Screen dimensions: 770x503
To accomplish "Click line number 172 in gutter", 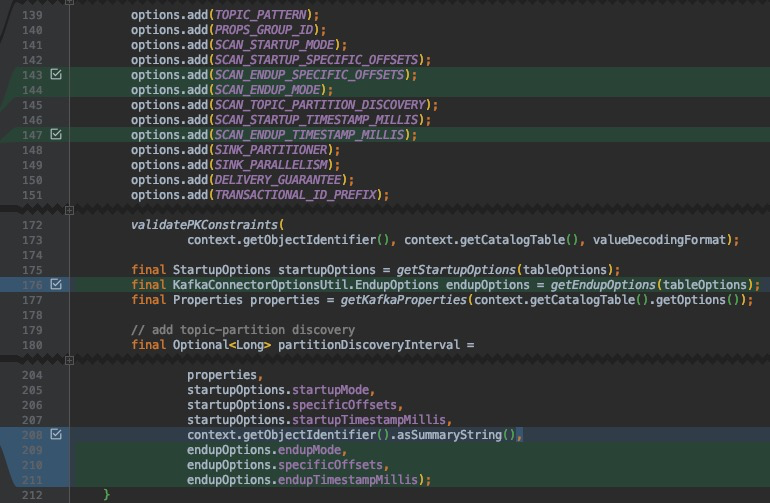I will click(x=32, y=225).
